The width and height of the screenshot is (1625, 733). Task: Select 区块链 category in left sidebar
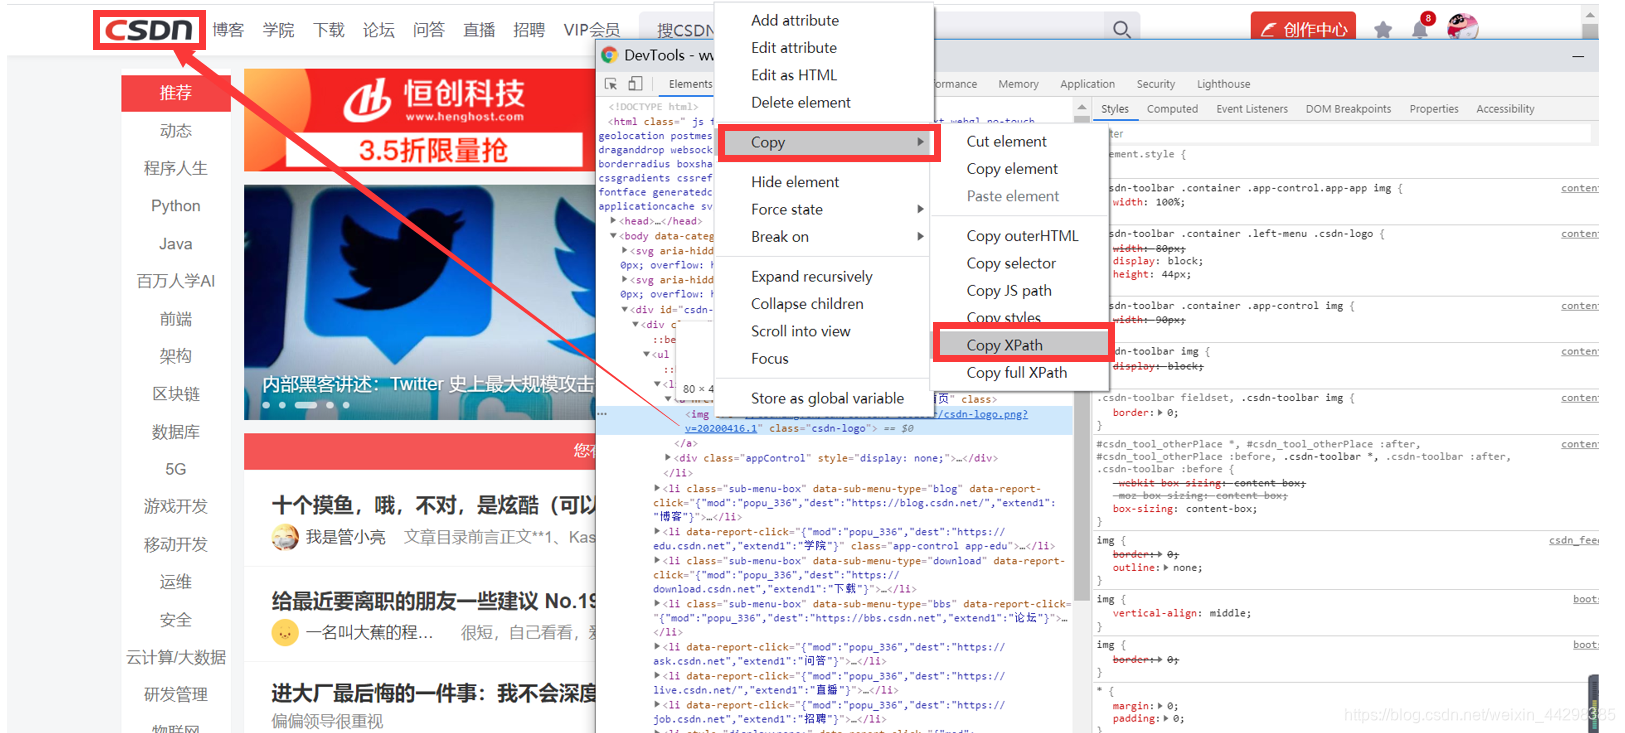coord(176,394)
